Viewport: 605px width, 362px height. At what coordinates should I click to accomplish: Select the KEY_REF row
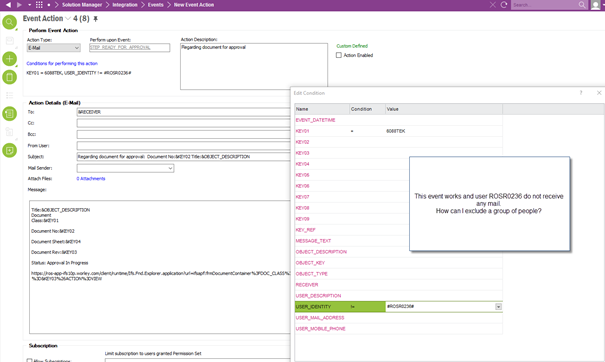pyautogui.click(x=352, y=230)
